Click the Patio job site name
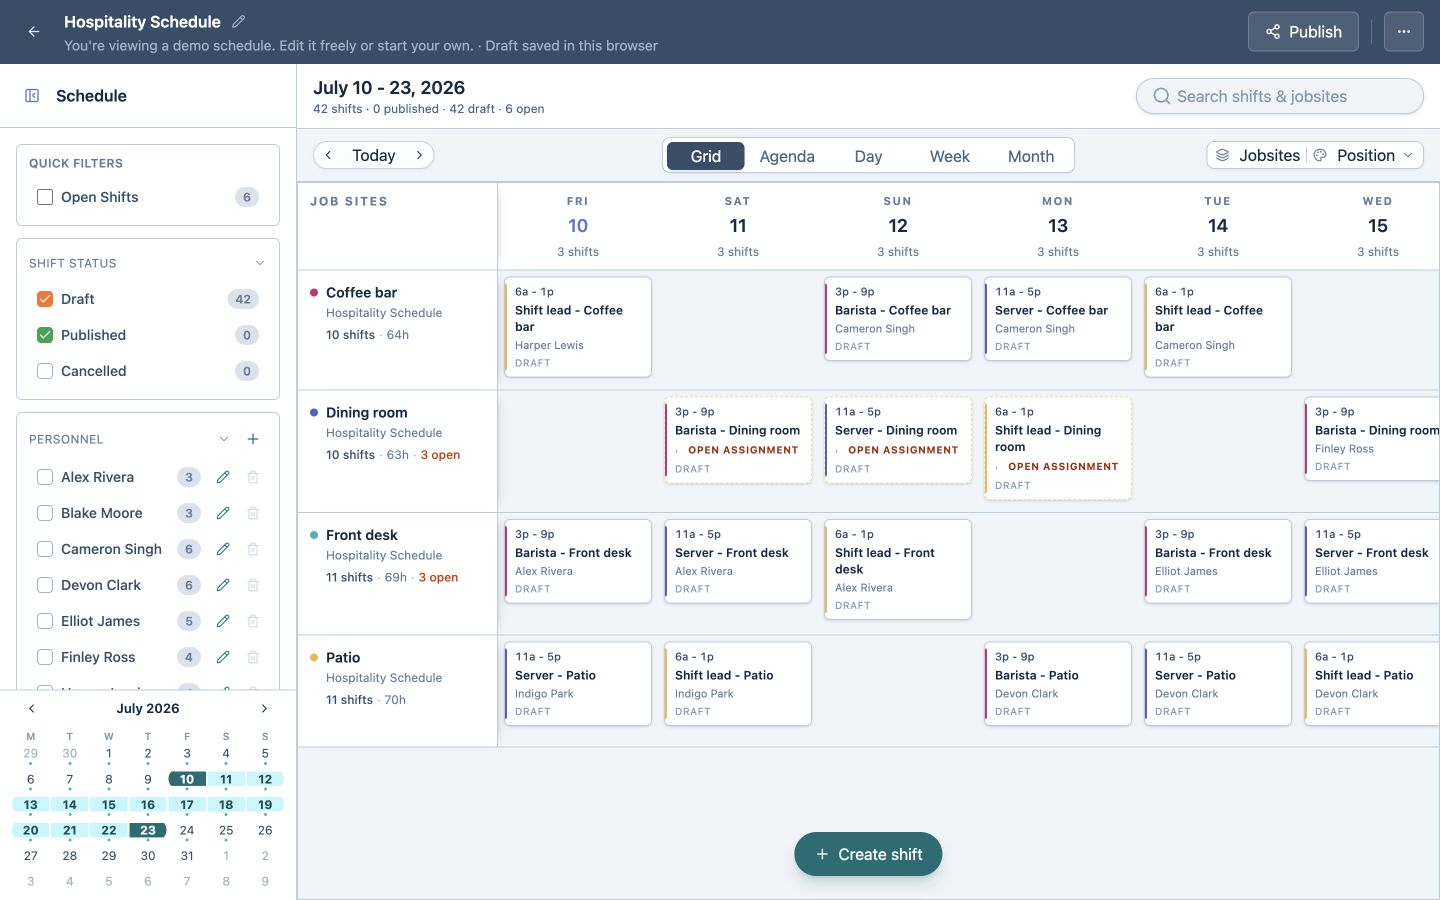 (343, 657)
